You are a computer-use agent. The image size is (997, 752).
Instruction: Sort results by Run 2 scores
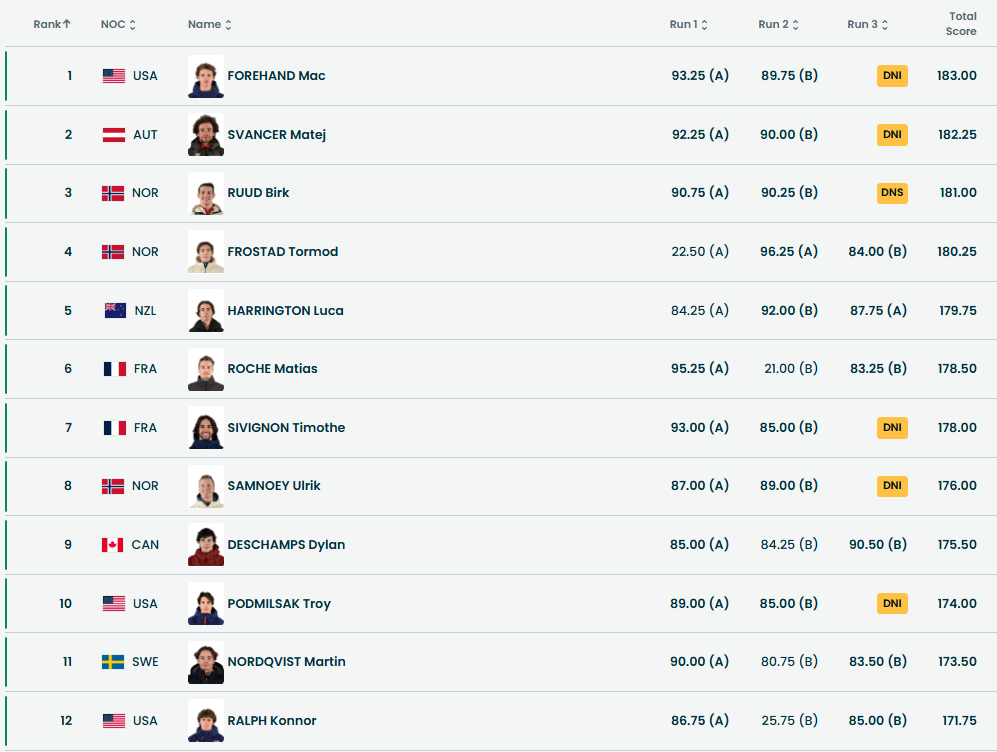[x=777, y=24]
